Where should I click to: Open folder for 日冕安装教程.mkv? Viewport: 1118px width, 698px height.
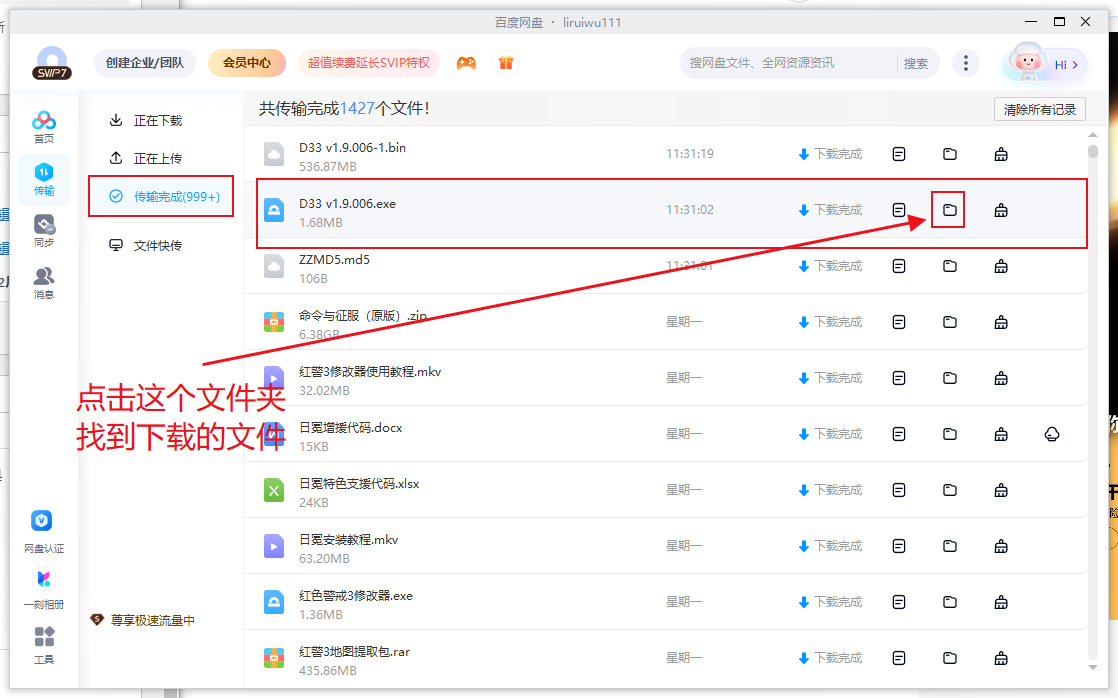[949, 546]
